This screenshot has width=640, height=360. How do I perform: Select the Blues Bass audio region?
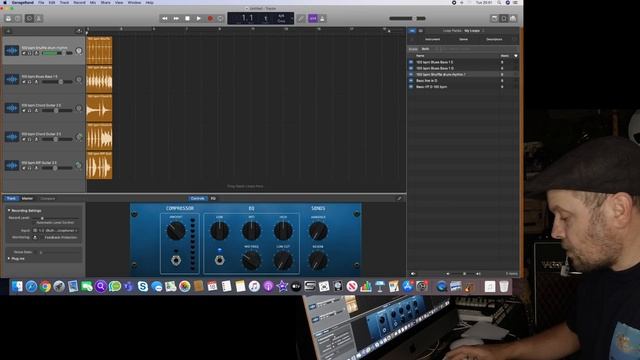click(99, 79)
